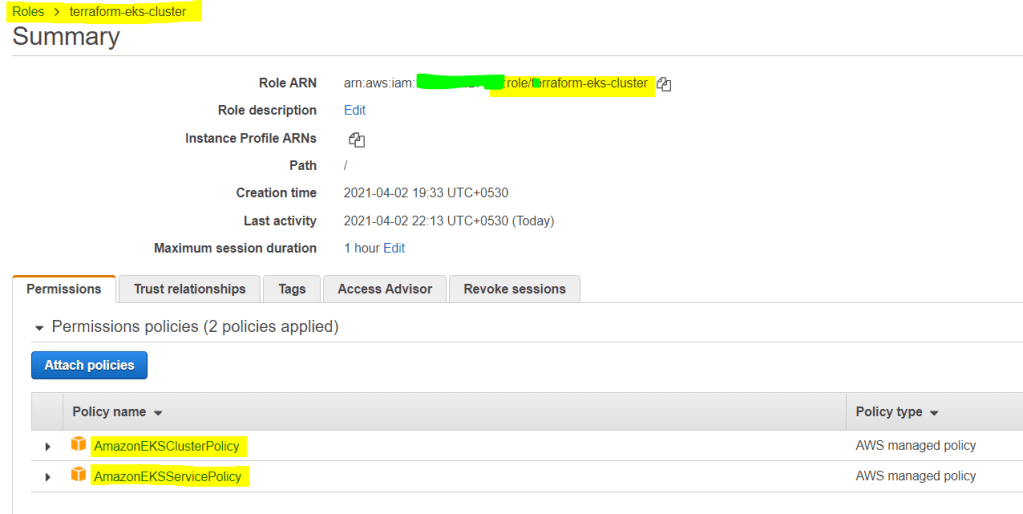Edit the Maximum session duration

coord(394,248)
